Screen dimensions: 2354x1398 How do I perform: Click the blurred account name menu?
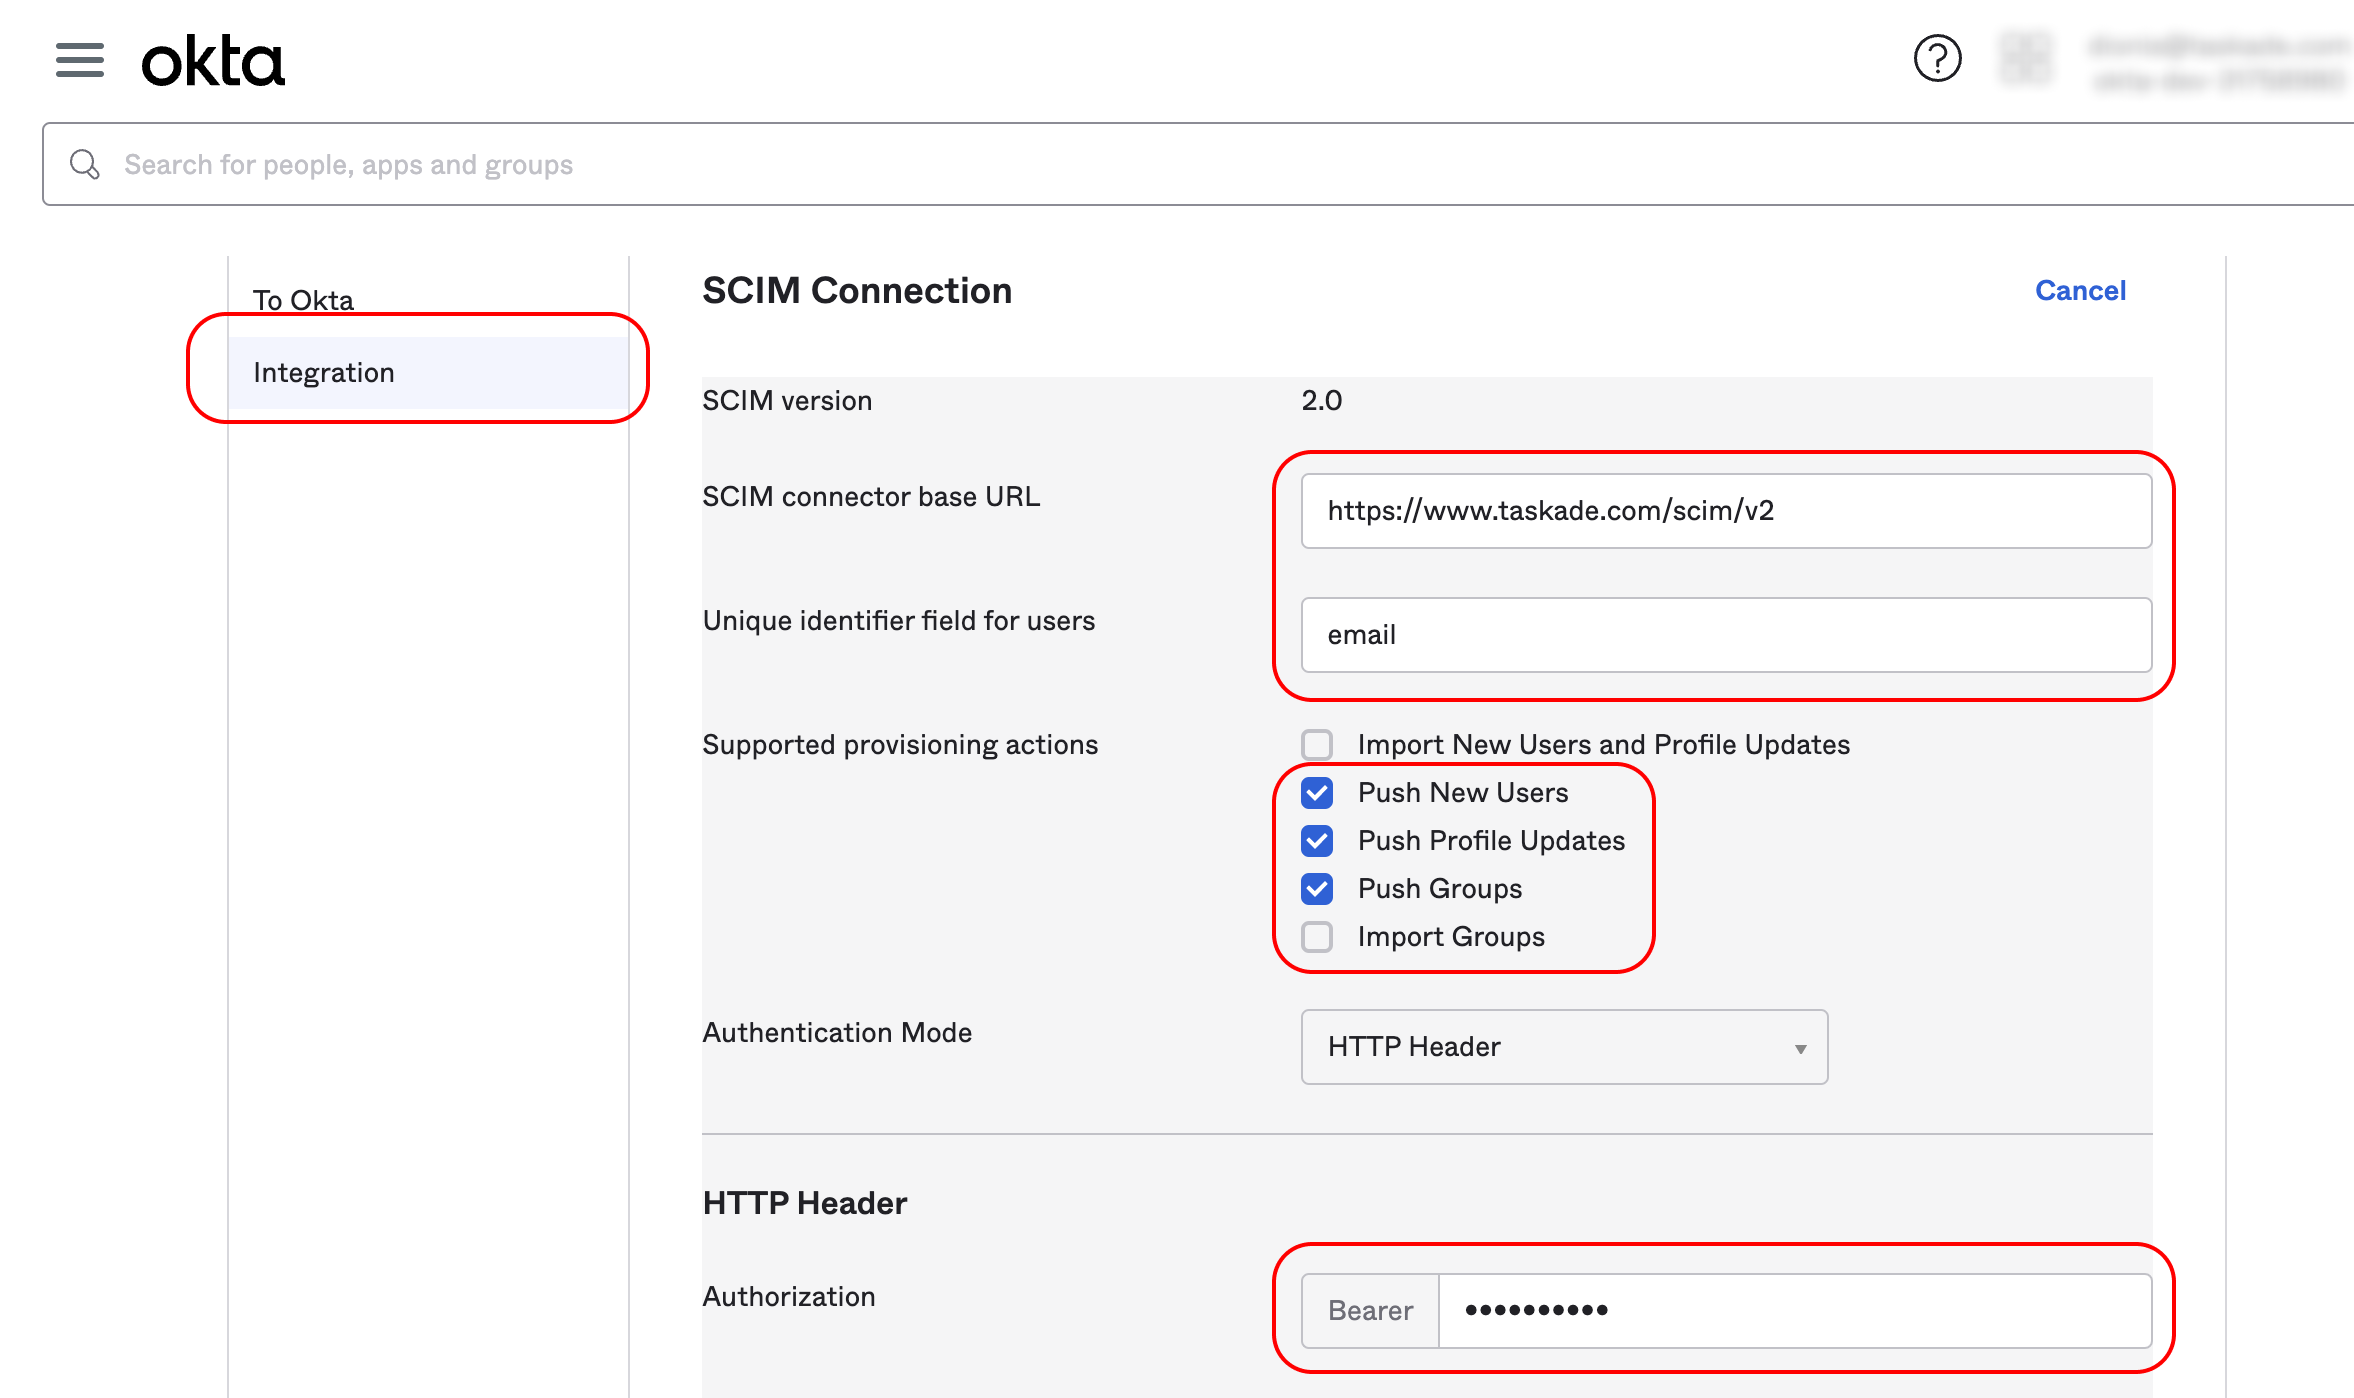2215,62
